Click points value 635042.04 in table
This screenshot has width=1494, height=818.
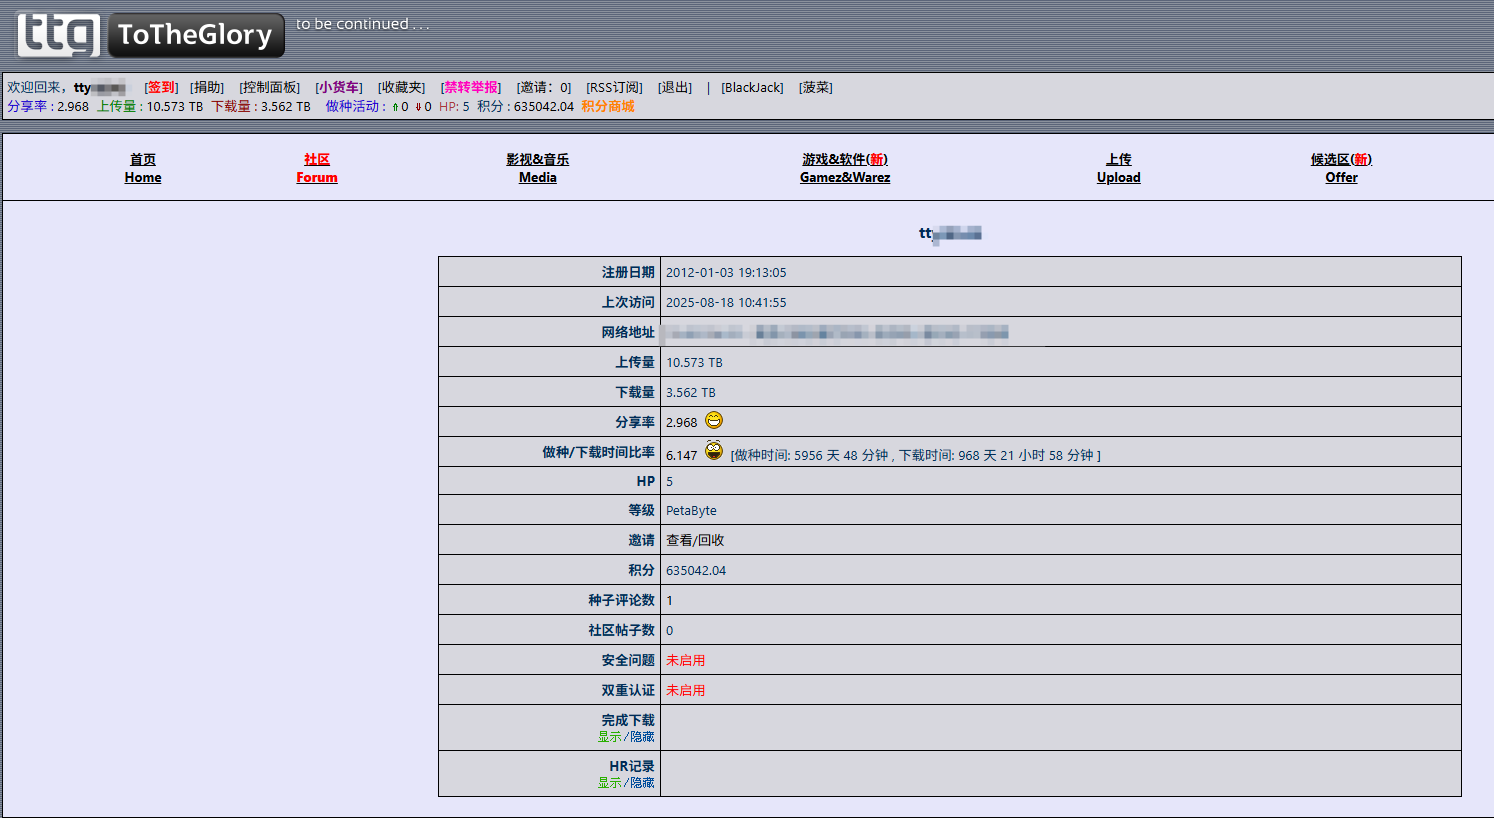tap(696, 570)
